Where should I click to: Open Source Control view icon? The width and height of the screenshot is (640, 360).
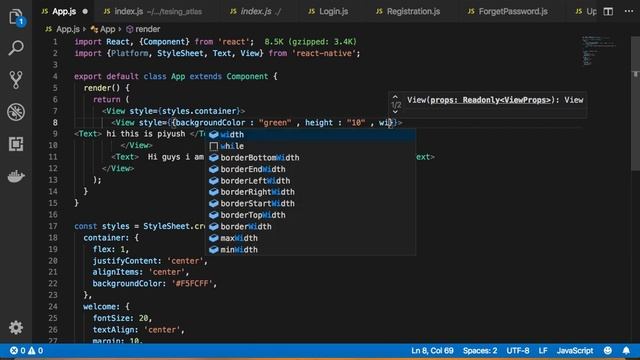(16, 80)
